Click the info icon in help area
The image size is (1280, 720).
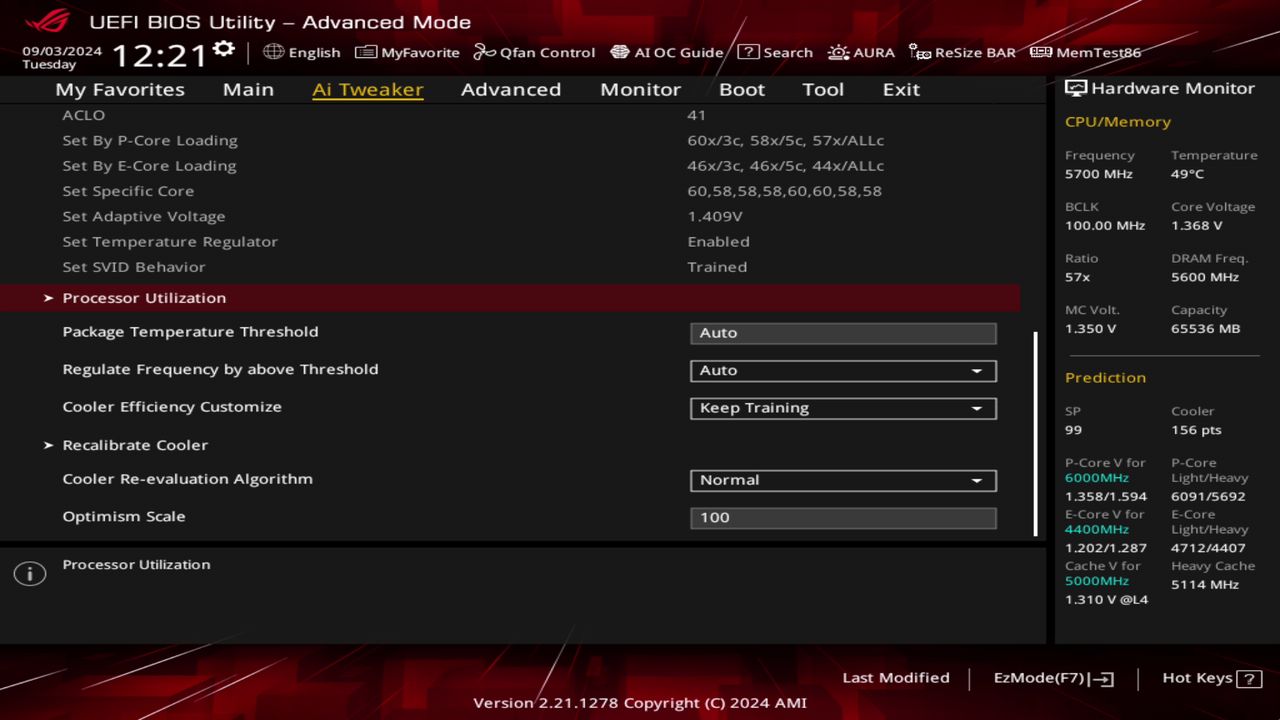(x=30, y=574)
